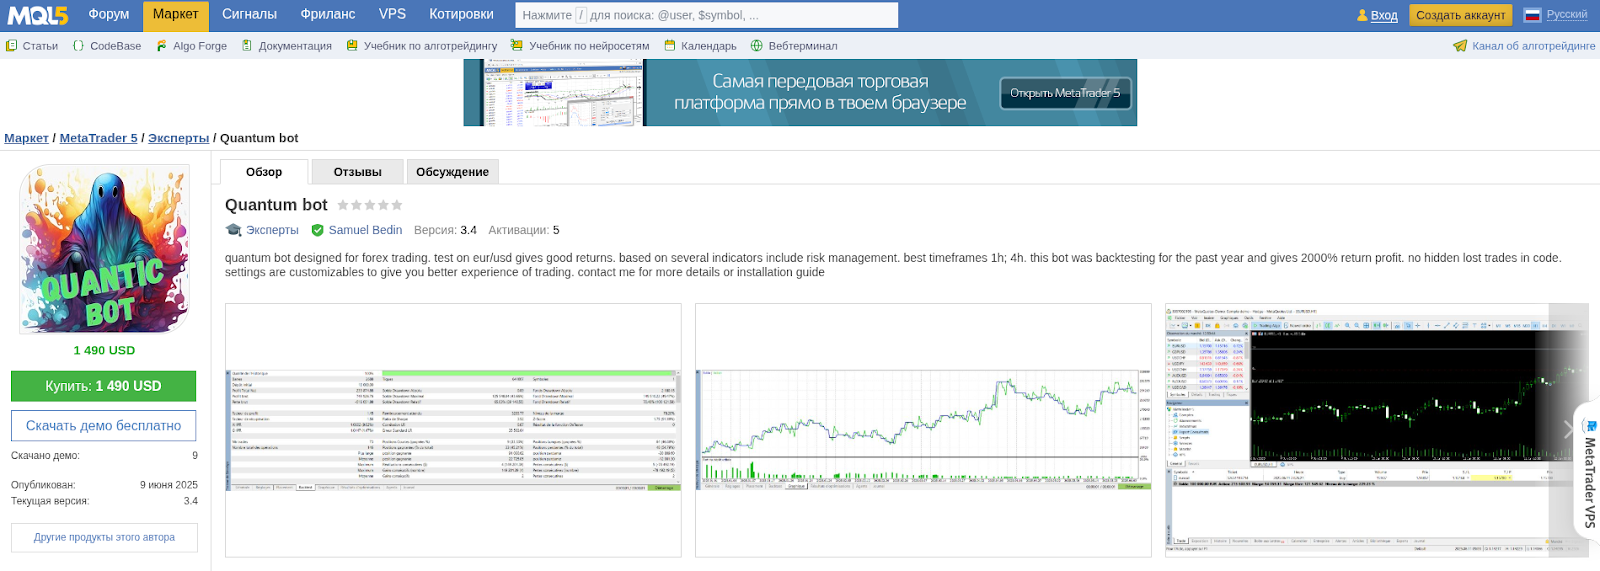Click the Quantic Bot product logo

tap(104, 249)
